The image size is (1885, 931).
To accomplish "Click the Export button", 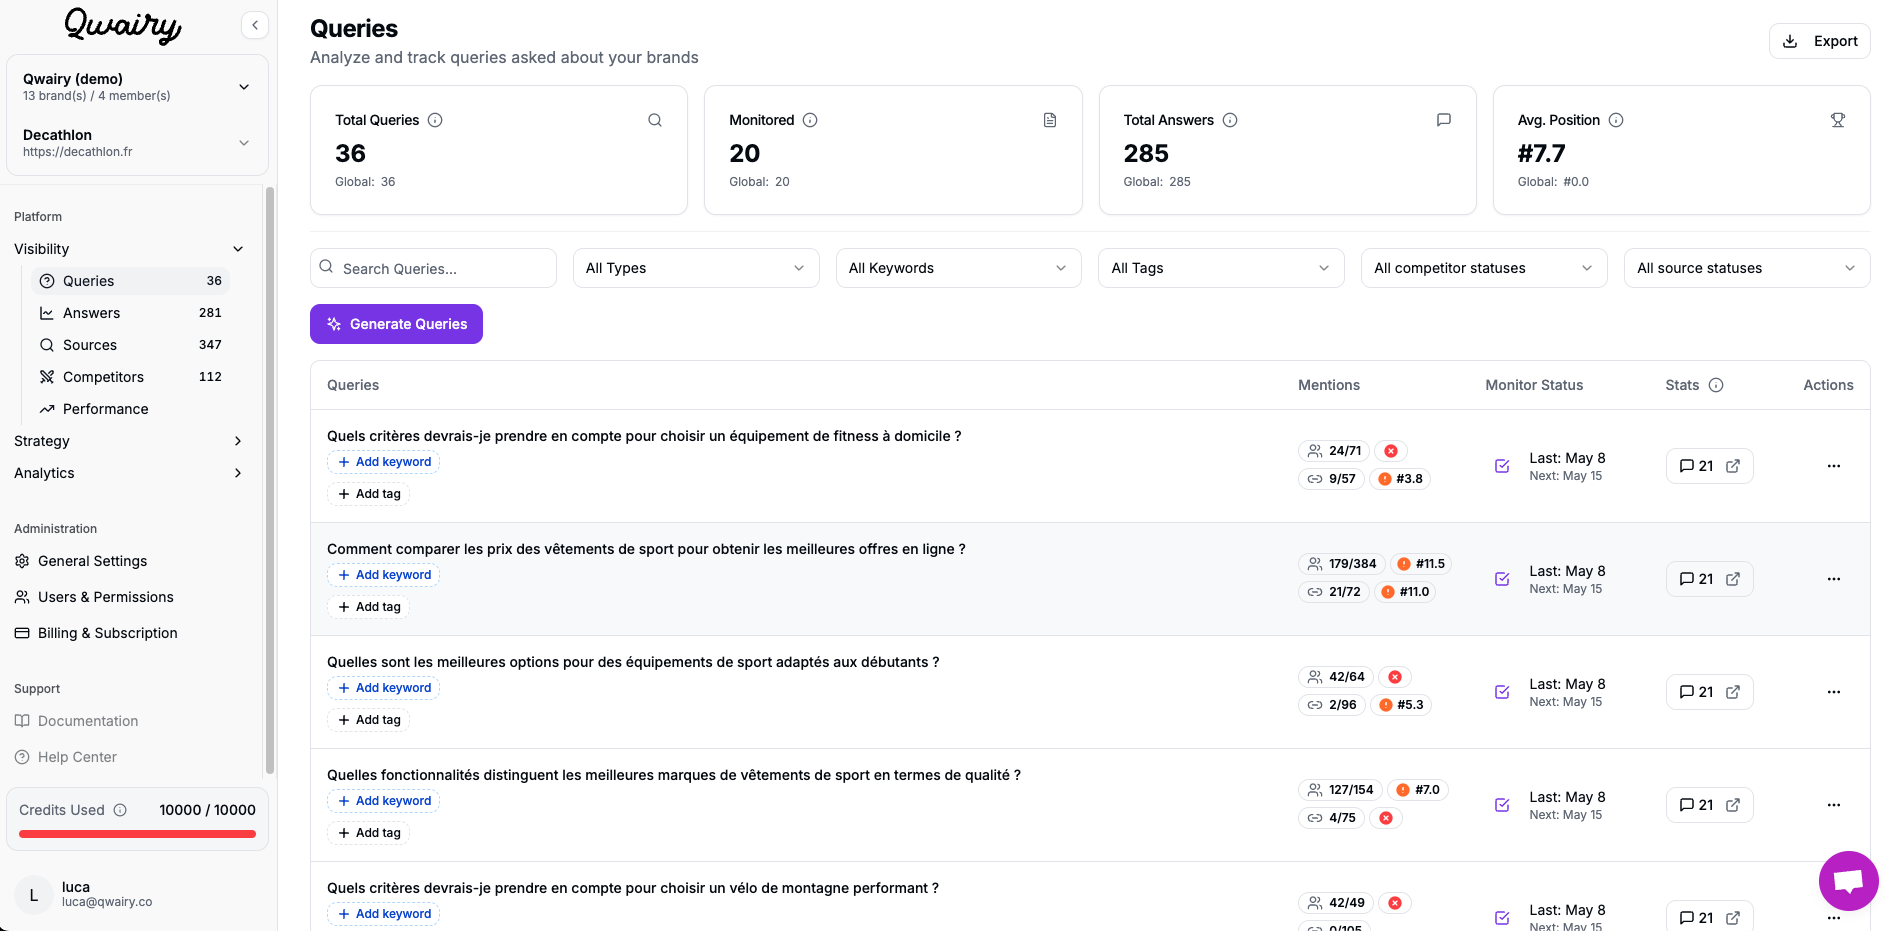I will 1820,41.
